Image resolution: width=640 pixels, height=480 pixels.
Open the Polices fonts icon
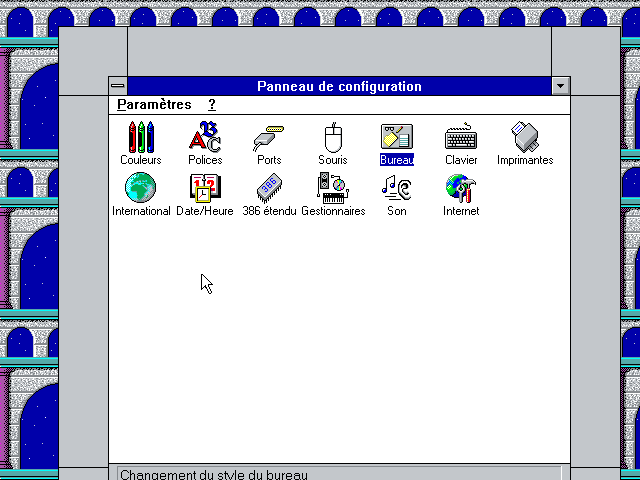click(205, 137)
